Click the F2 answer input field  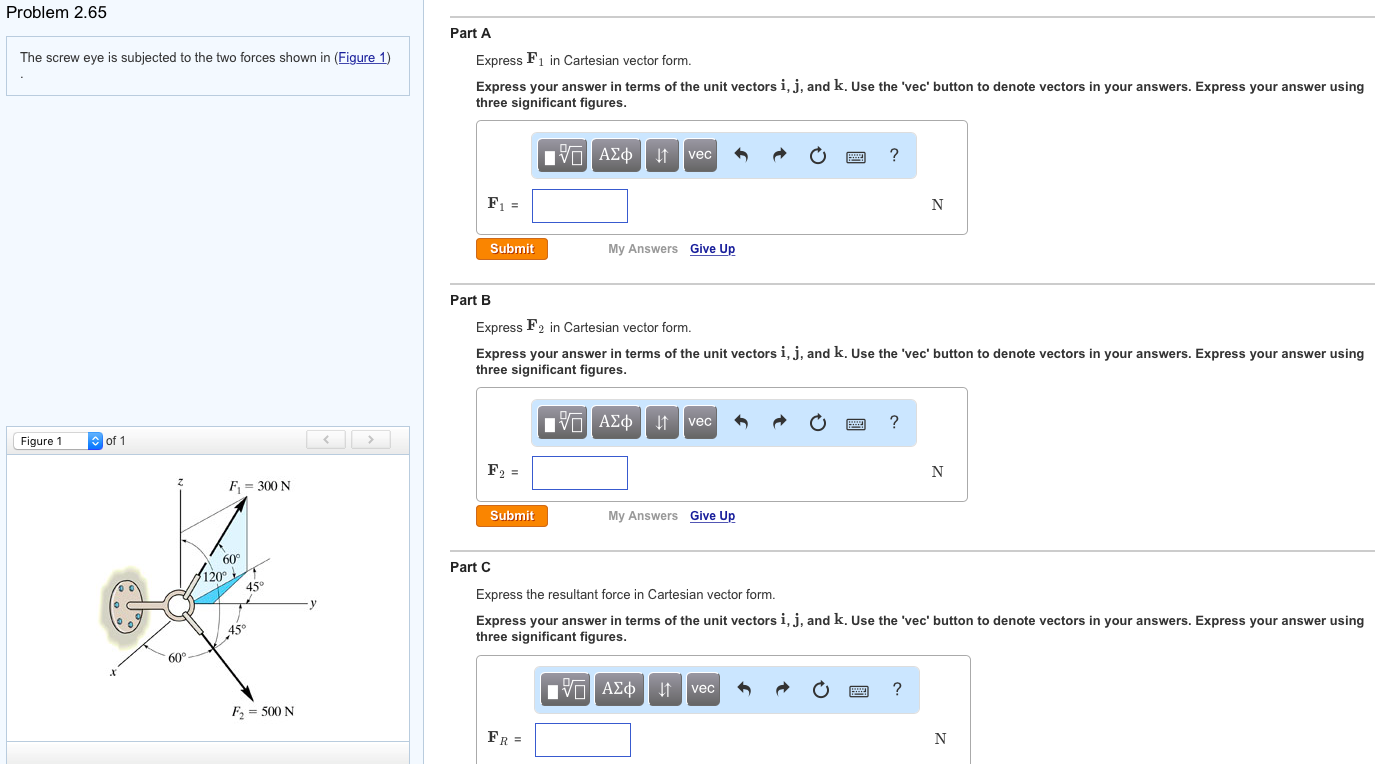coord(580,472)
